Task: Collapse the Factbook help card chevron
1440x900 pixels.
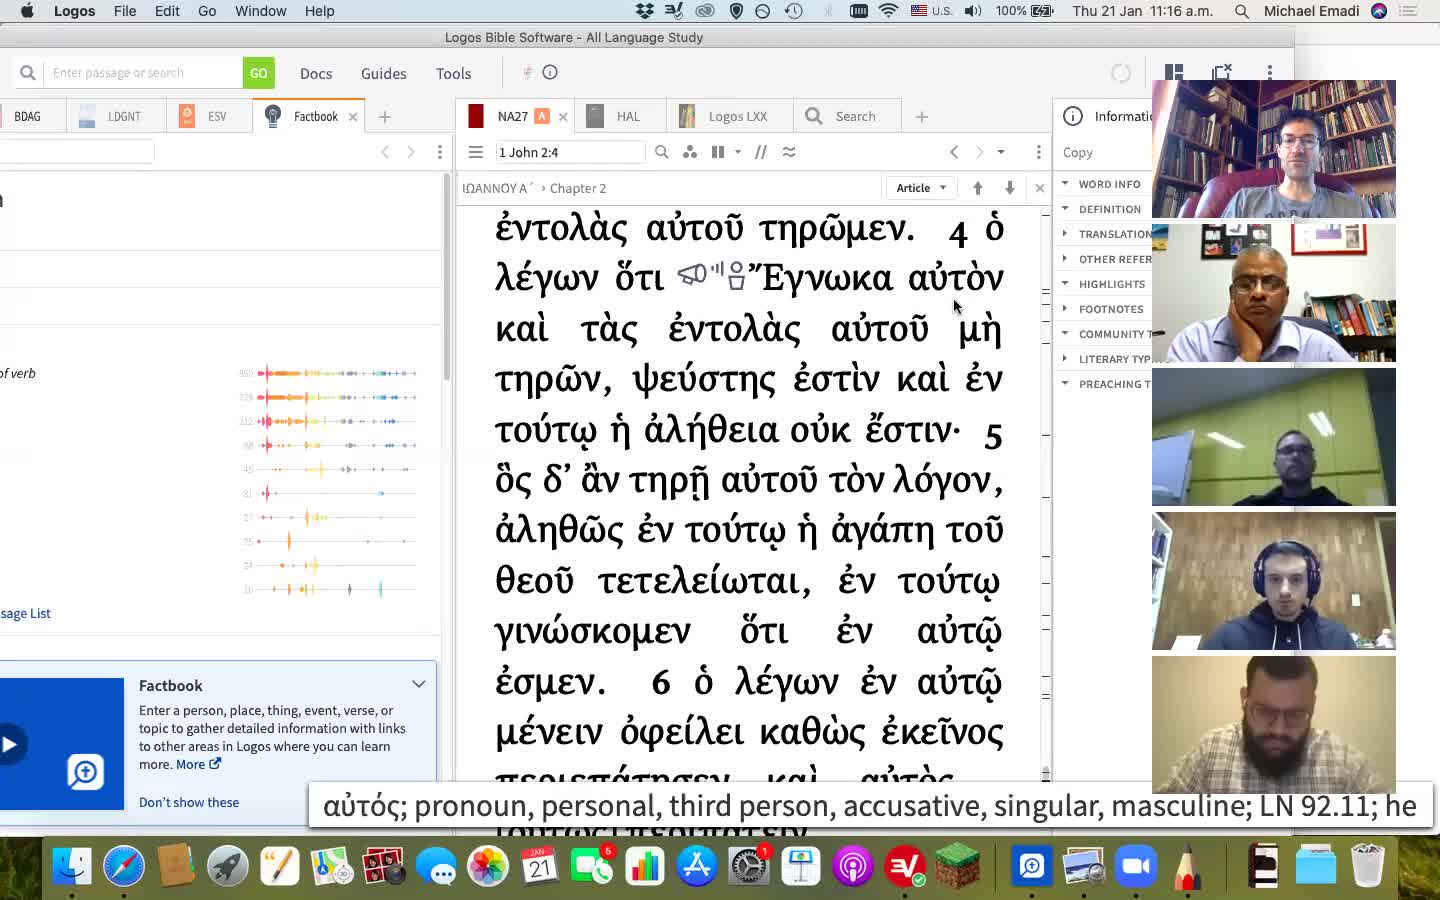Action: (x=419, y=685)
